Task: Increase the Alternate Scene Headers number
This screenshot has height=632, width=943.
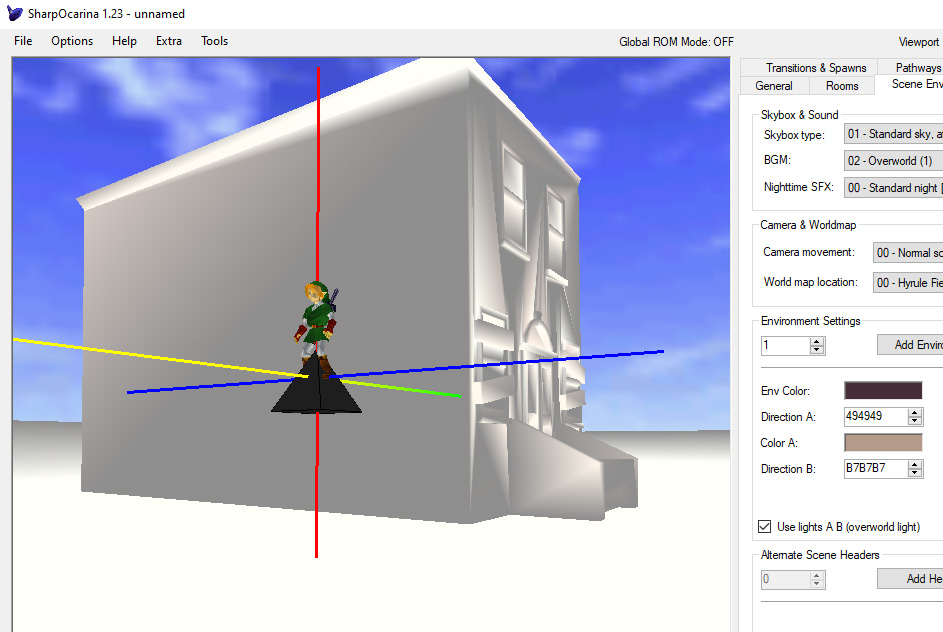Action: (817, 575)
